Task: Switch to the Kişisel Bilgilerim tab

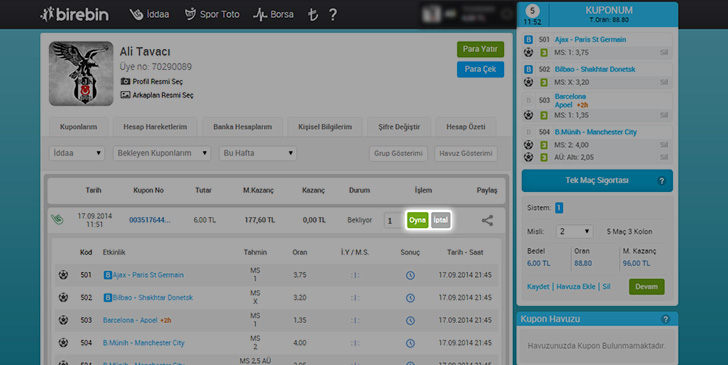Action: (x=325, y=127)
